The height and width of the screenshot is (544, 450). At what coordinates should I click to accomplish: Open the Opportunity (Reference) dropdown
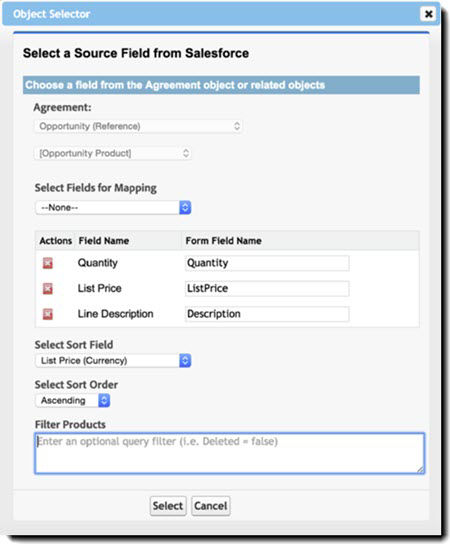click(138, 126)
